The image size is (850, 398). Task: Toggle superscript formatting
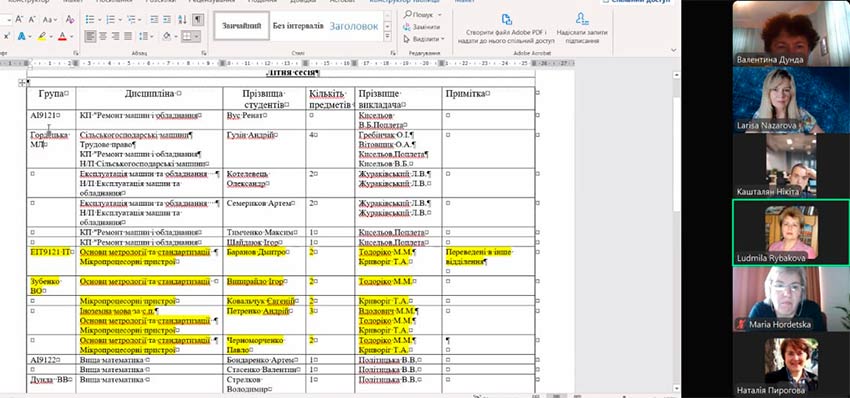point(7,36)
